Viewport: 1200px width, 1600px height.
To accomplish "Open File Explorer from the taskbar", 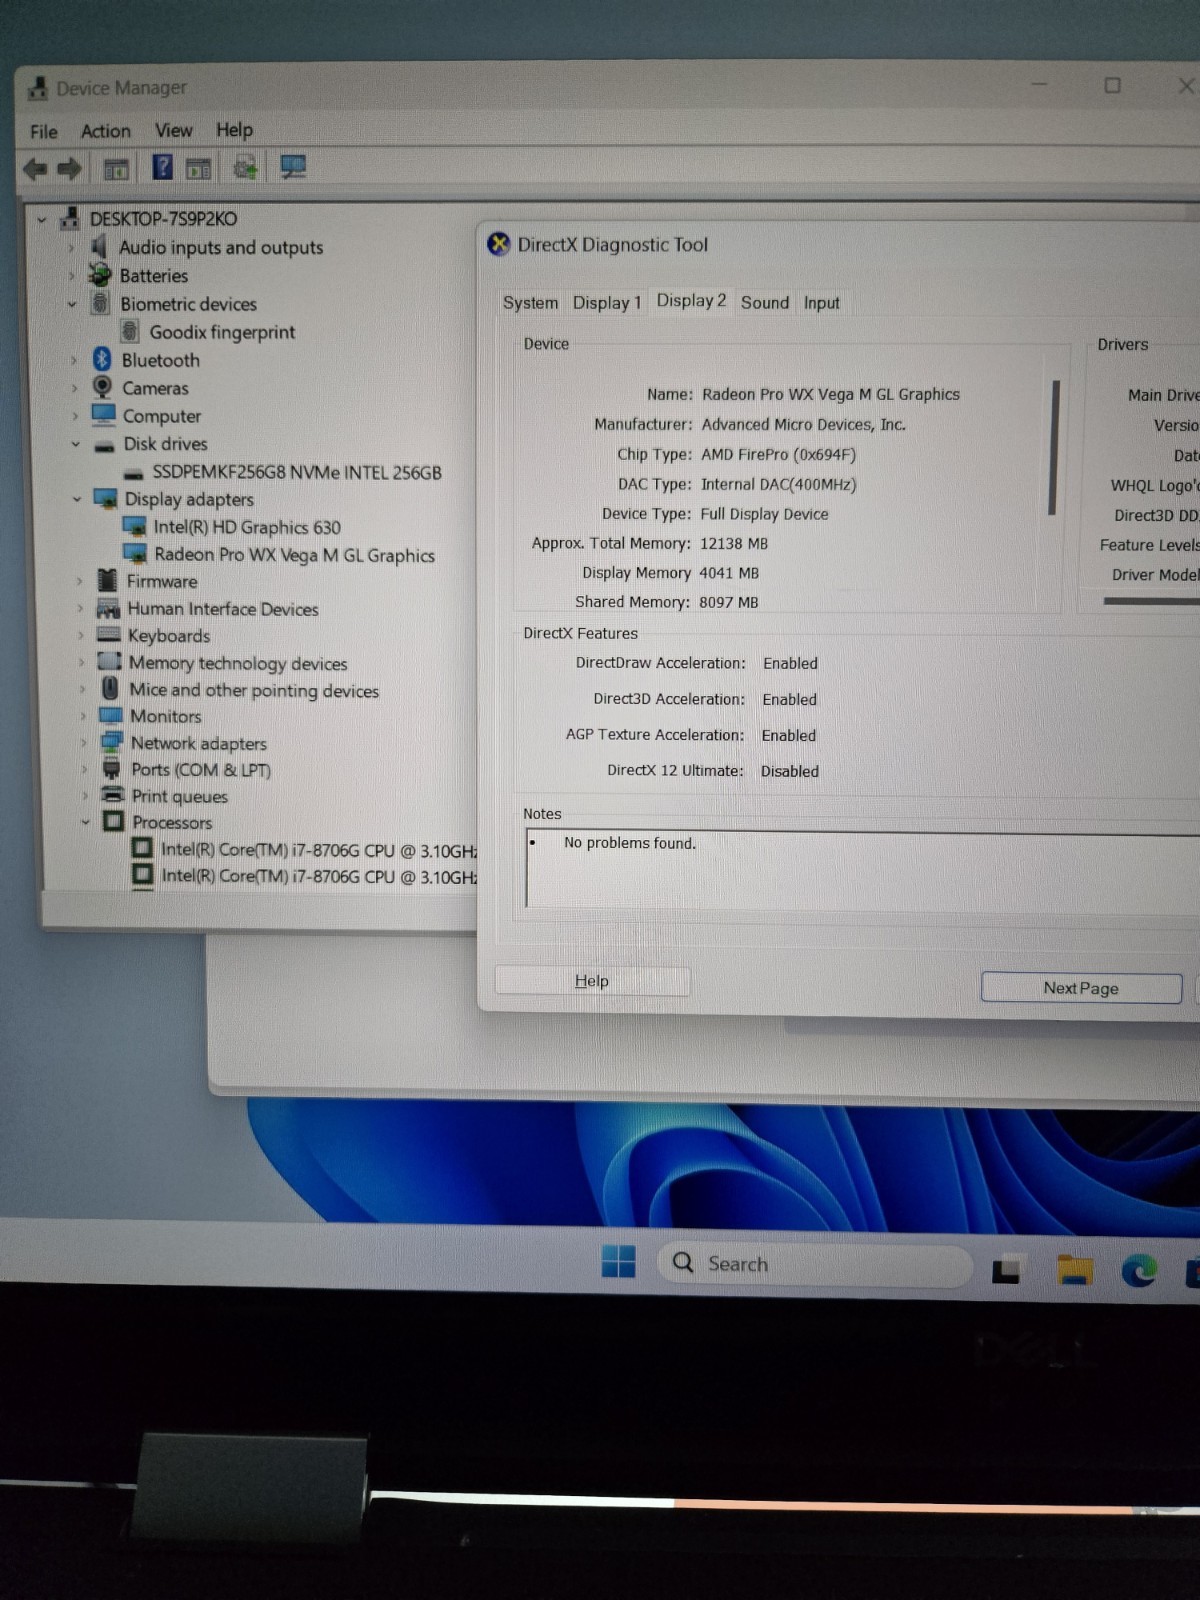I will tap(1075, 1270).
